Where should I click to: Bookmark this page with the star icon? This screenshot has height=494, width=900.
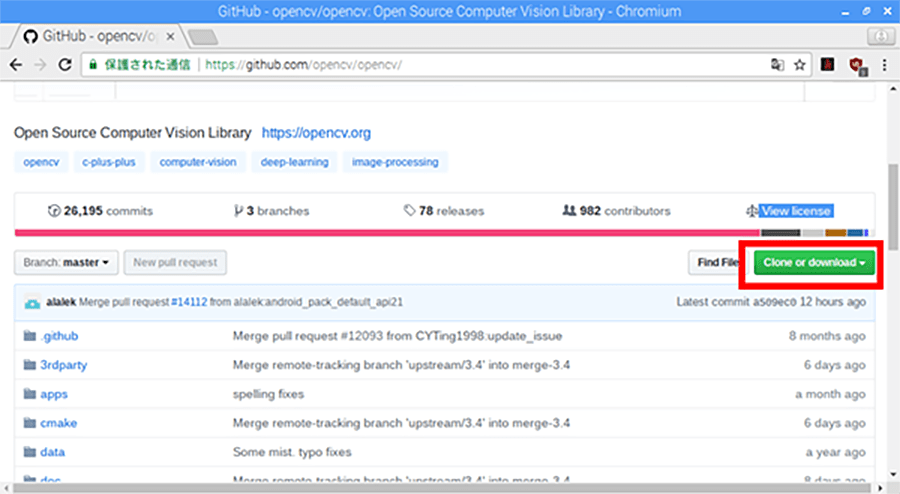point(800,65)
